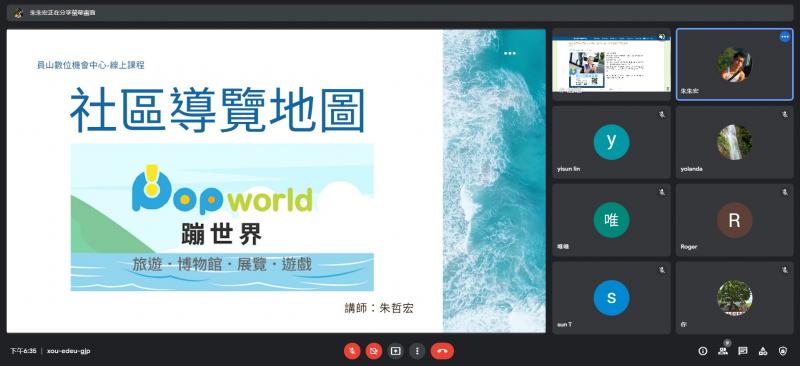Click muted mic icon on 唯 tile
The height and width of the screenshot is (366, 800).
tap(662, 192)
